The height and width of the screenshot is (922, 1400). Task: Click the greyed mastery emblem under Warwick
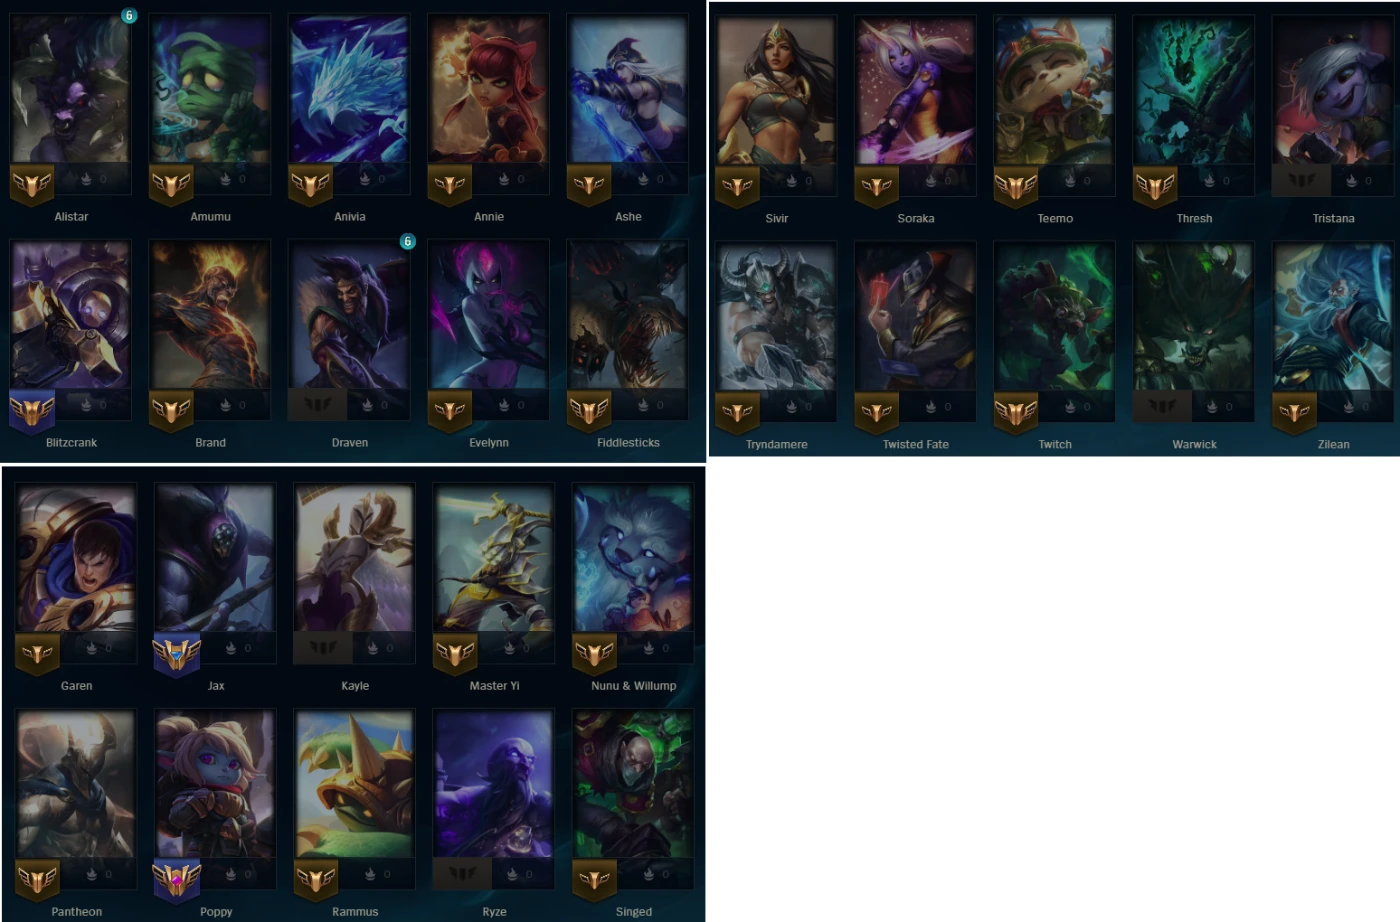pyautogui.click(x=1162, y=407)
